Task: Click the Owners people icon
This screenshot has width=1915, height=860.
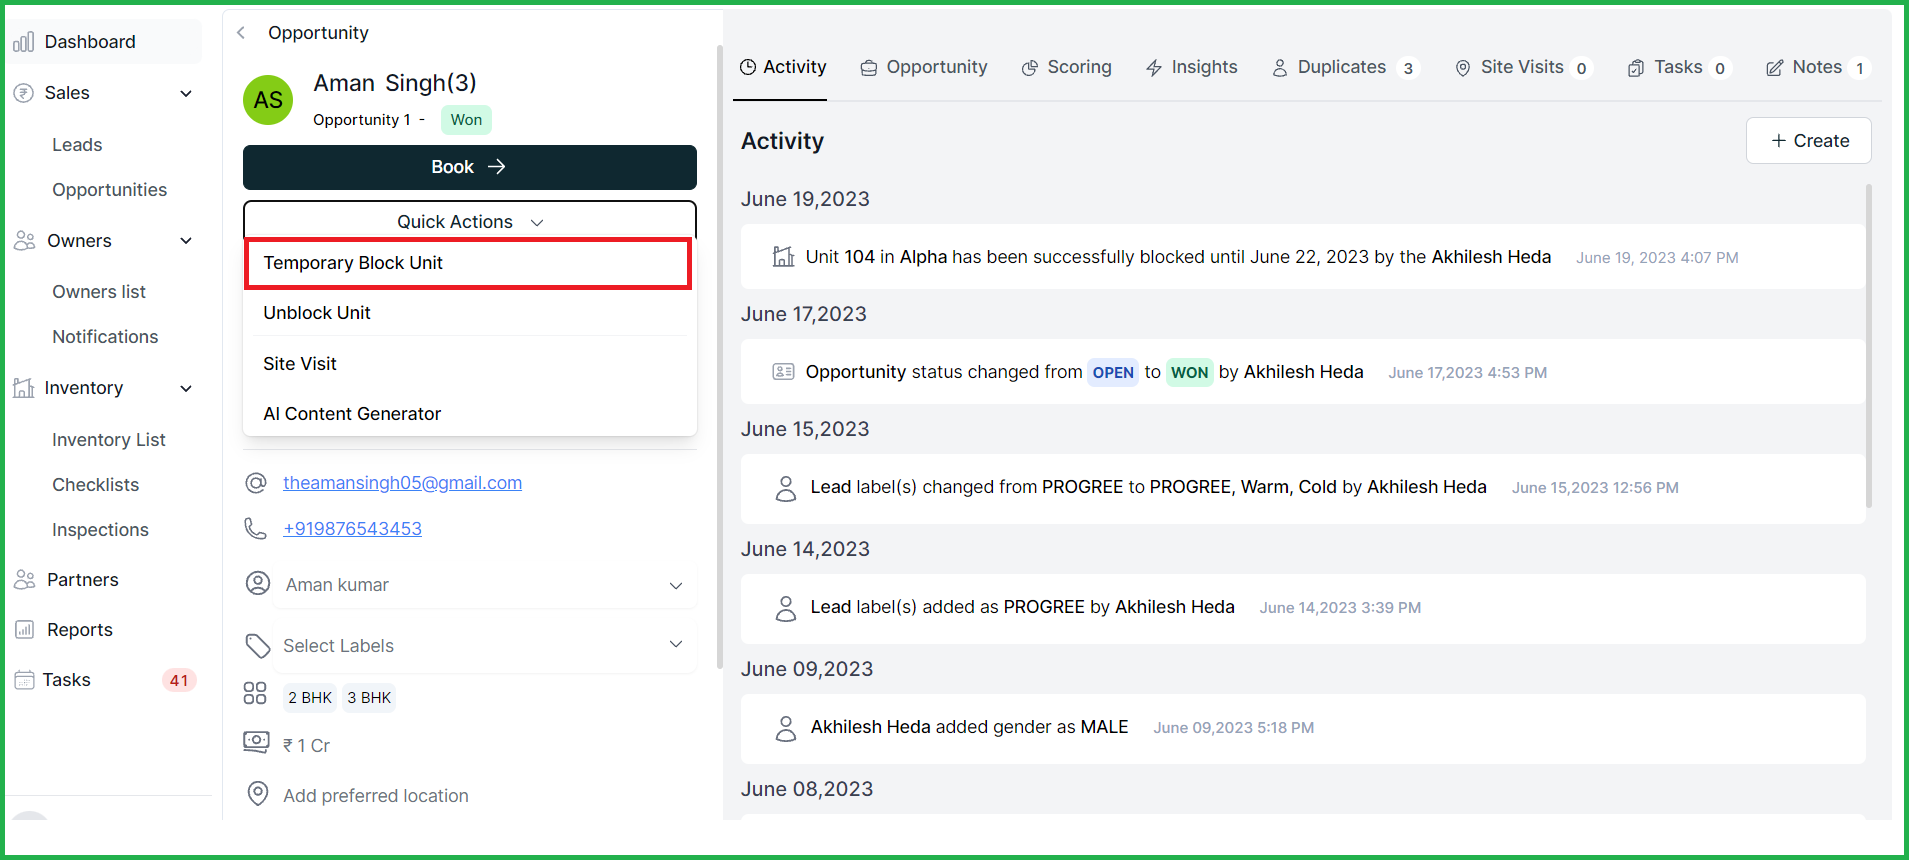Action: 25,241
